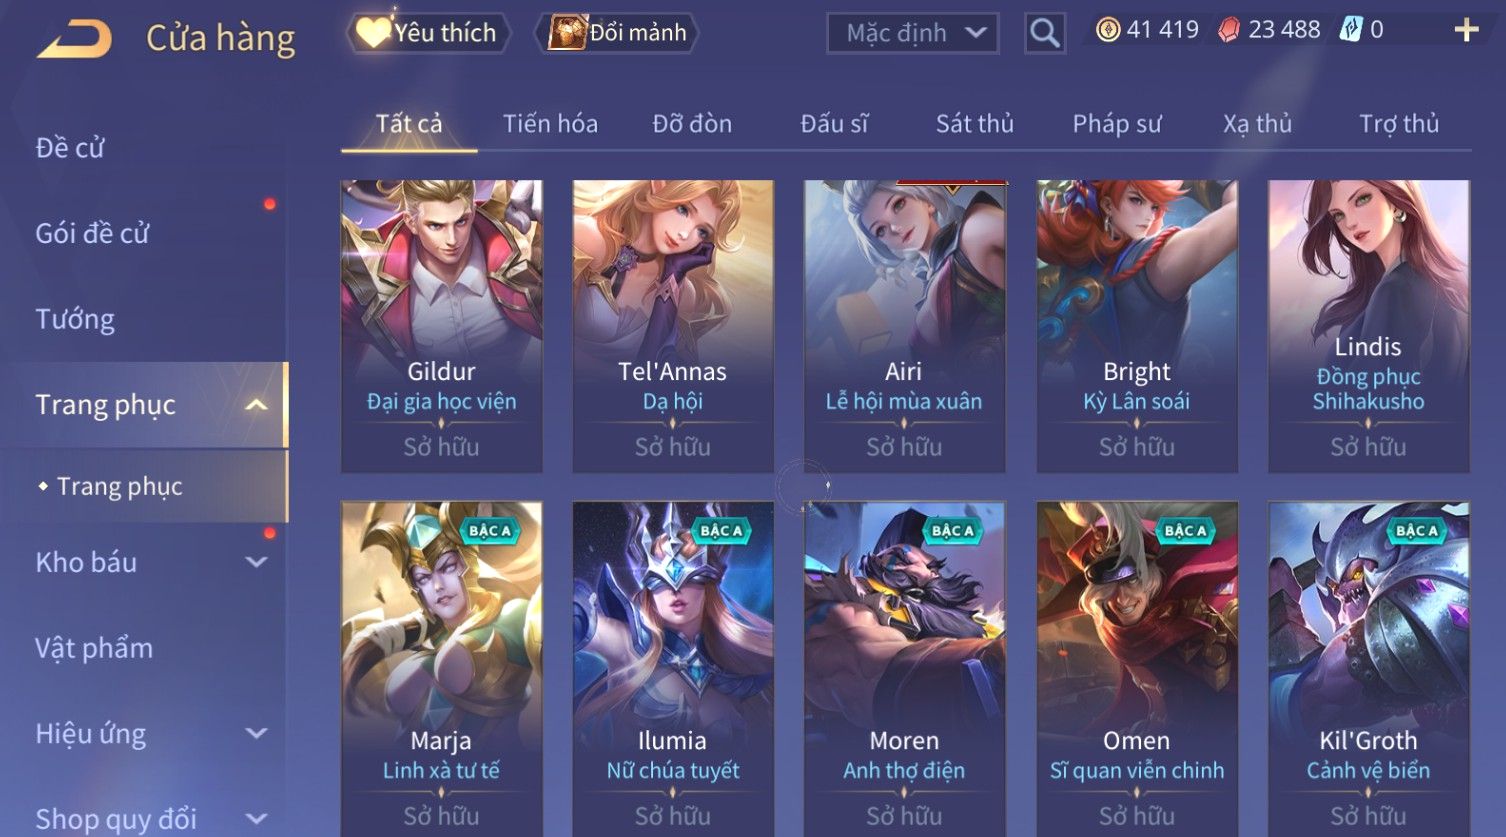Open the Gildur Đại gia học viện skin card
This screenshot has height=837, width=1506.
441,326
